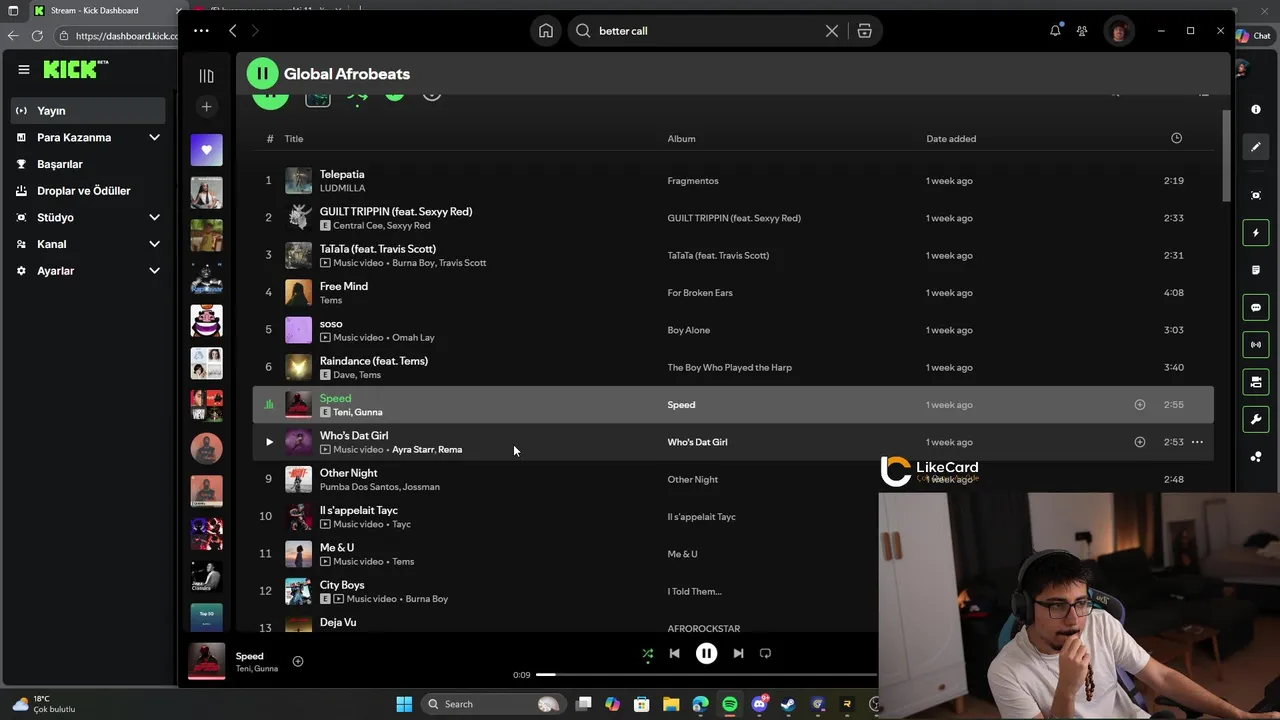
Task: Select Telepatia track row
Action: [733, 181]
